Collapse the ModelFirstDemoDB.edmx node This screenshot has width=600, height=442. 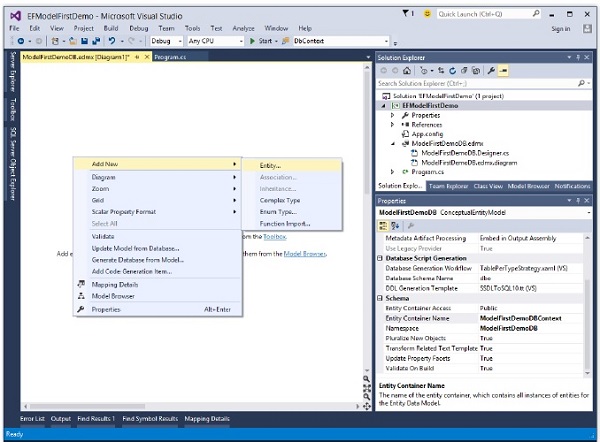click(393, 143)
